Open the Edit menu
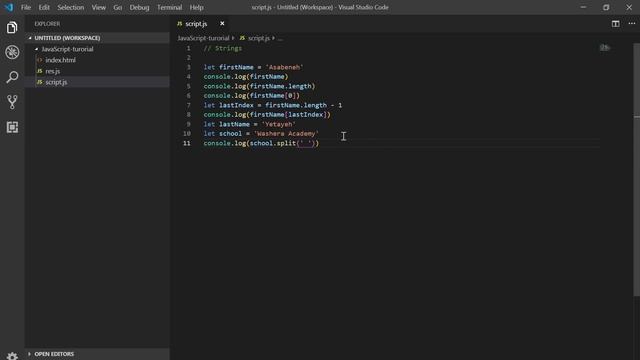 tap(44, 7)
